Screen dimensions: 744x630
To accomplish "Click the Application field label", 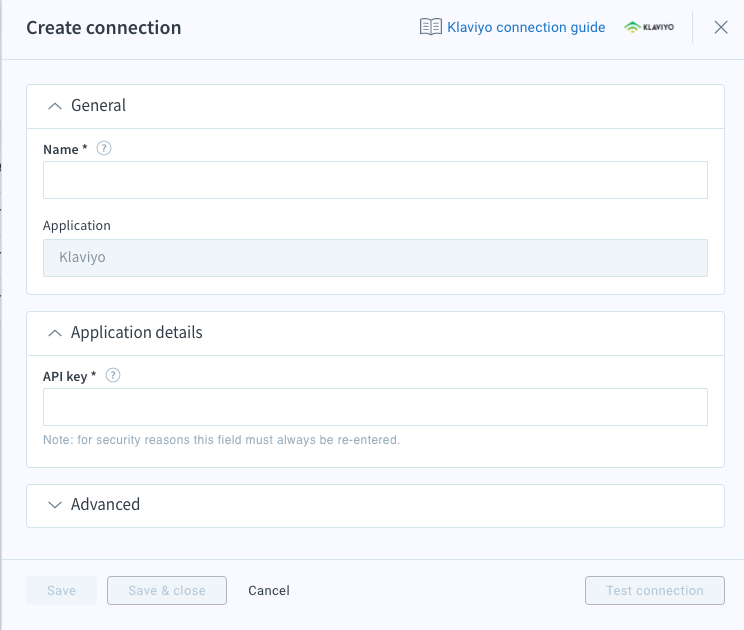I will pyautogui.click(x=76, y=225).
